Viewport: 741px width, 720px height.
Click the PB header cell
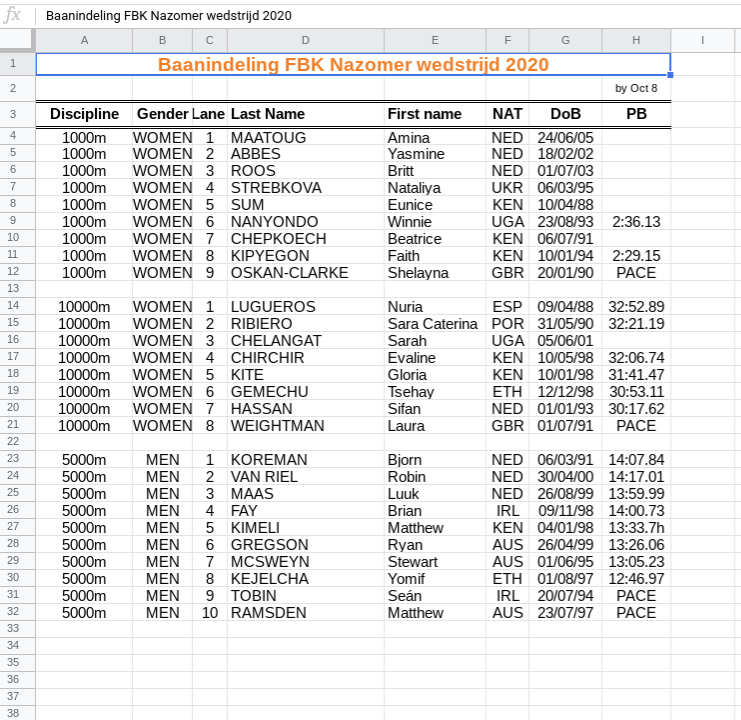tap(636, 114)
